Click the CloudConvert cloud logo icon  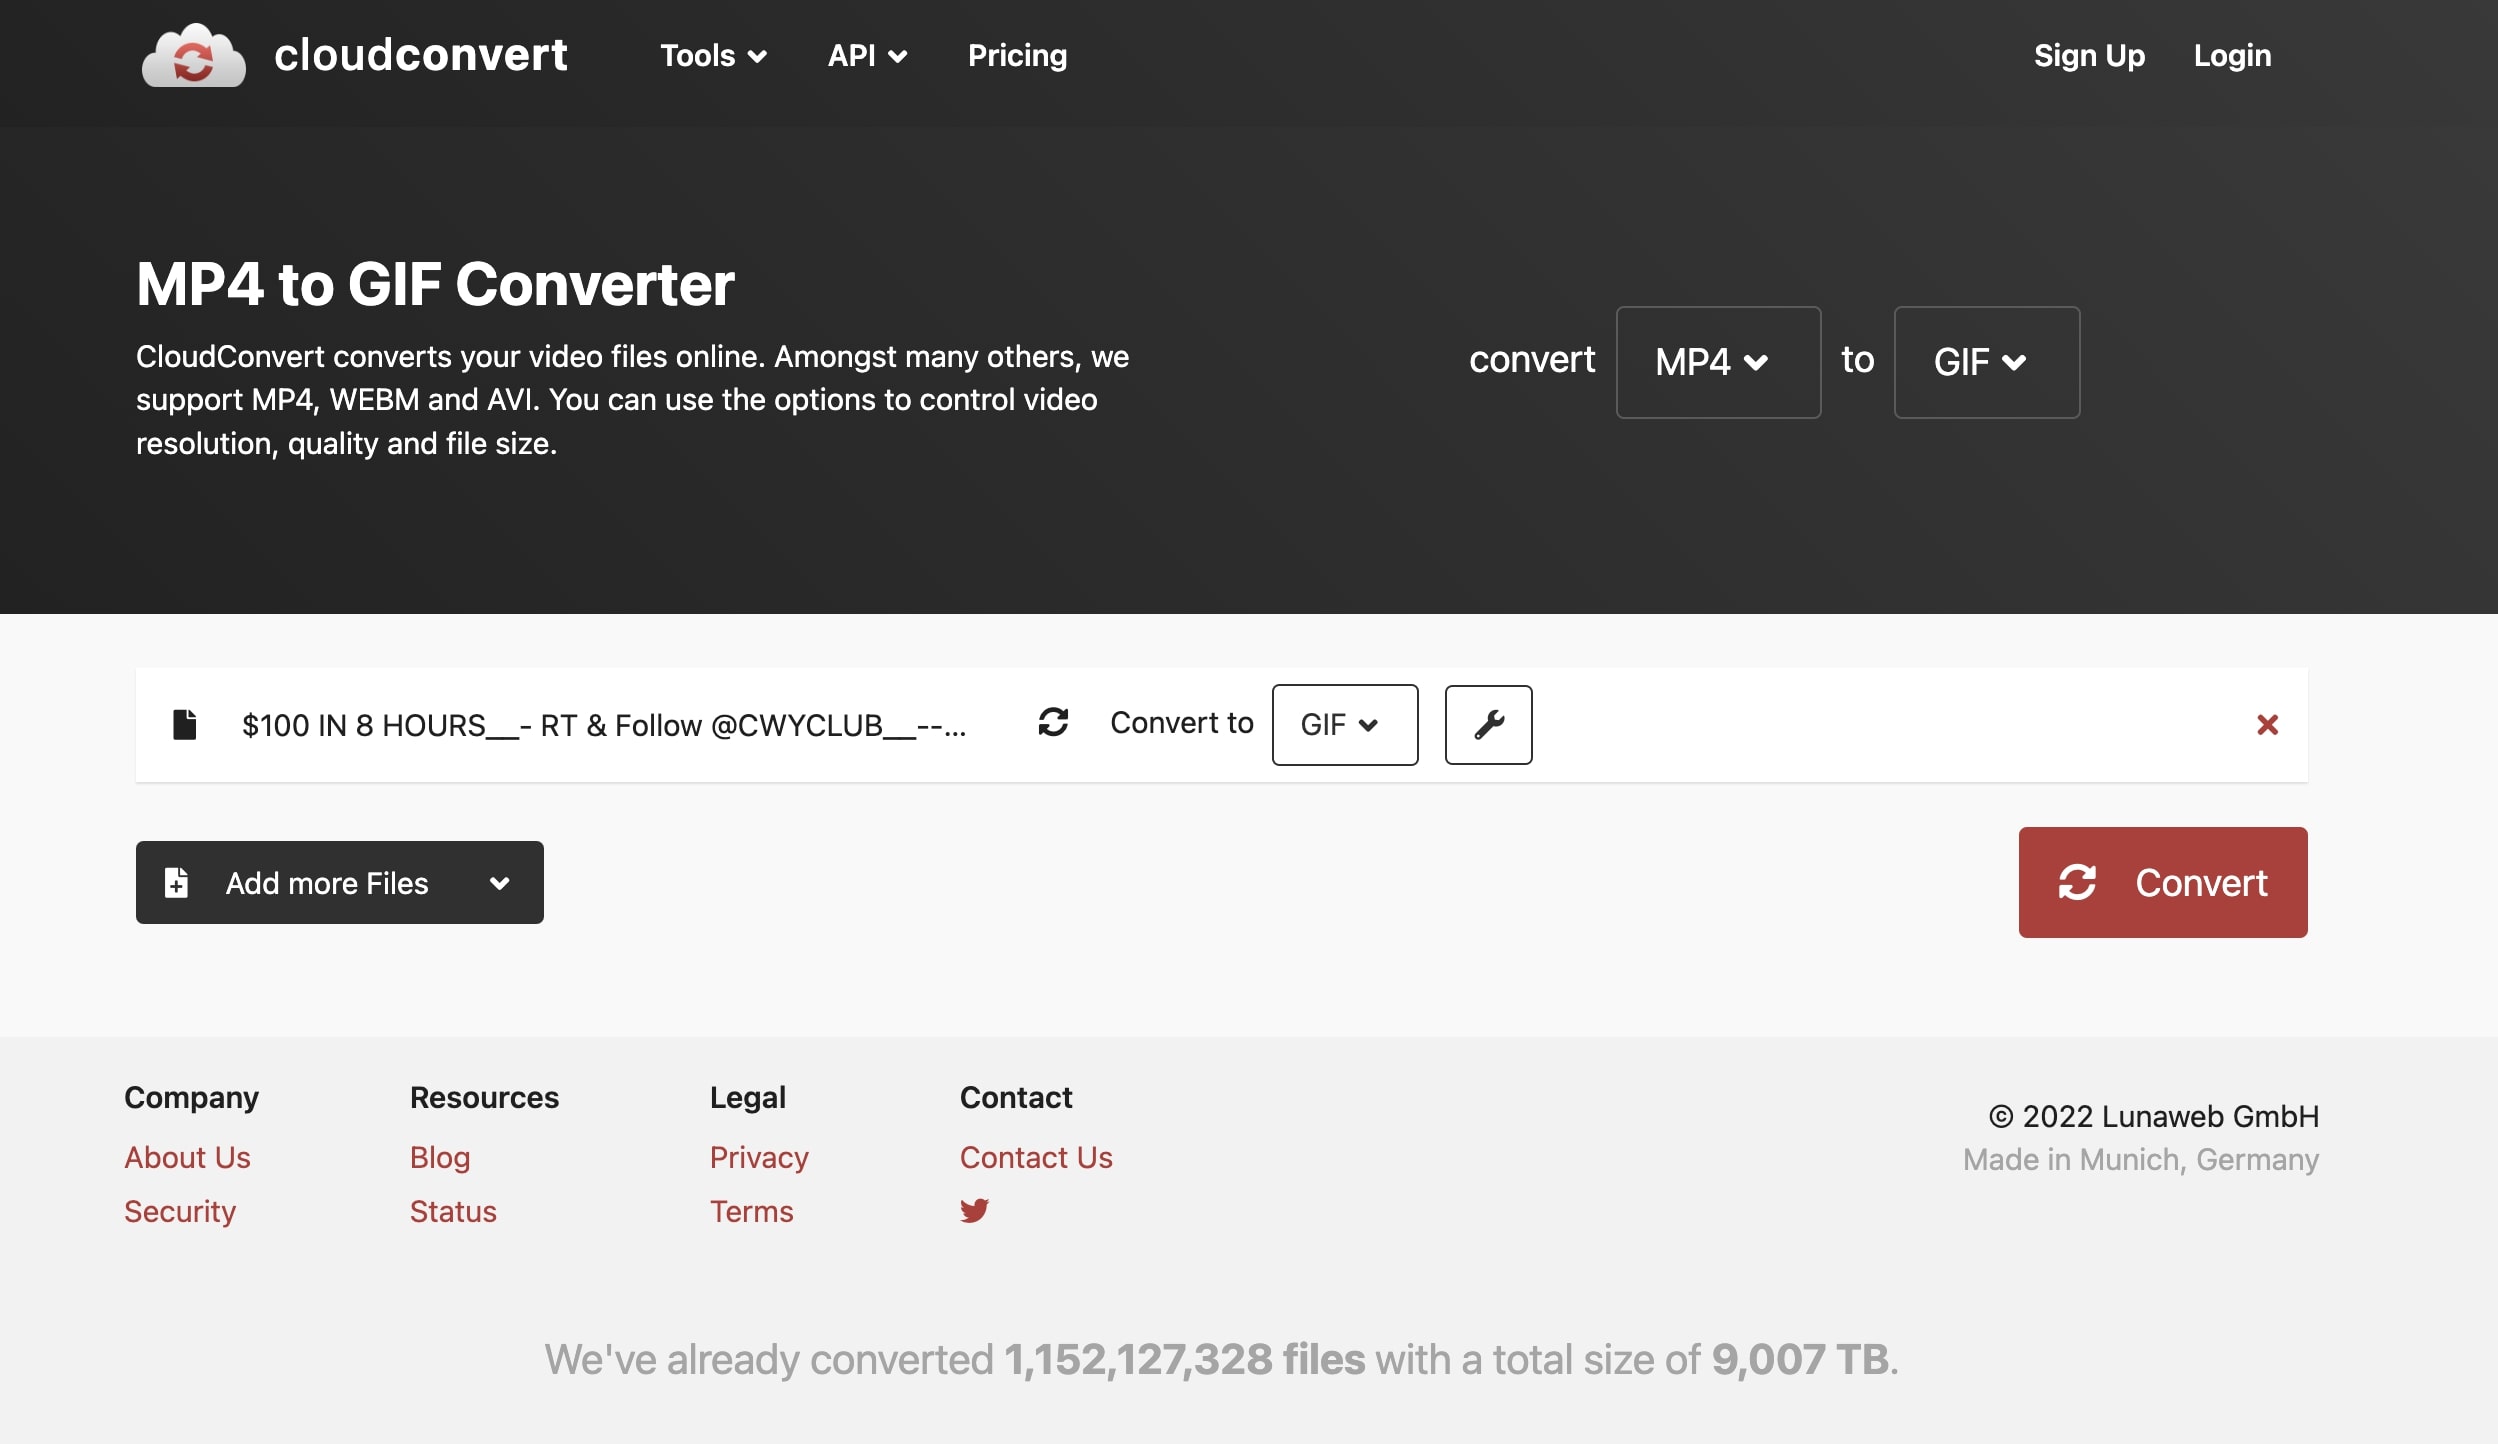click(193, 56)
